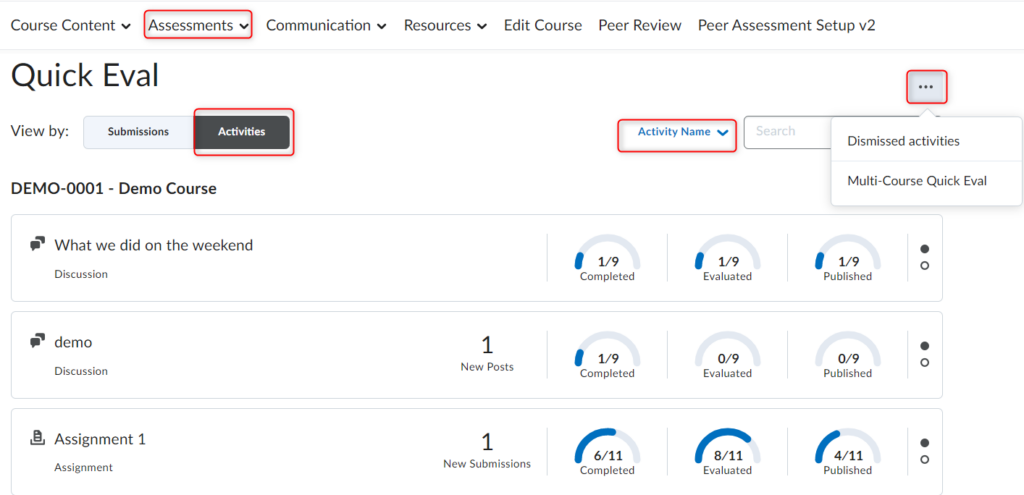Click status dots on the demo discussion row

tap(924, 354)
